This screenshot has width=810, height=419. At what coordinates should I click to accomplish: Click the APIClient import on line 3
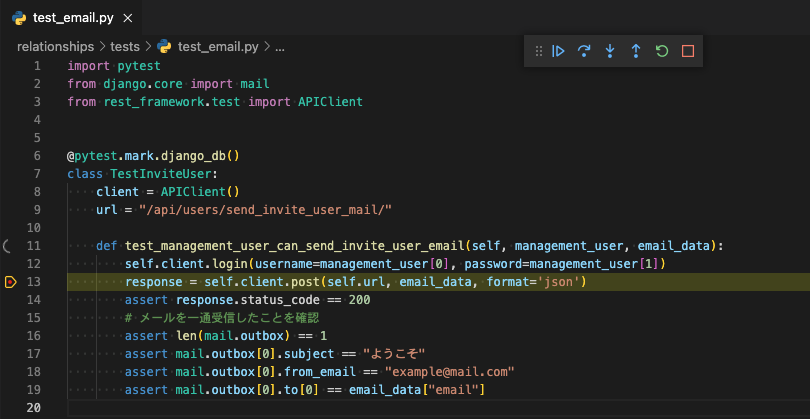click(x=331, y=102)
